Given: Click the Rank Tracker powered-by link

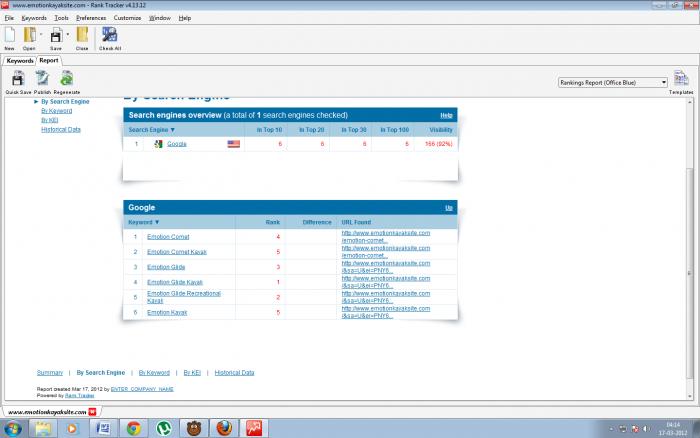Looking at the screenshot, I should (79, 396).
